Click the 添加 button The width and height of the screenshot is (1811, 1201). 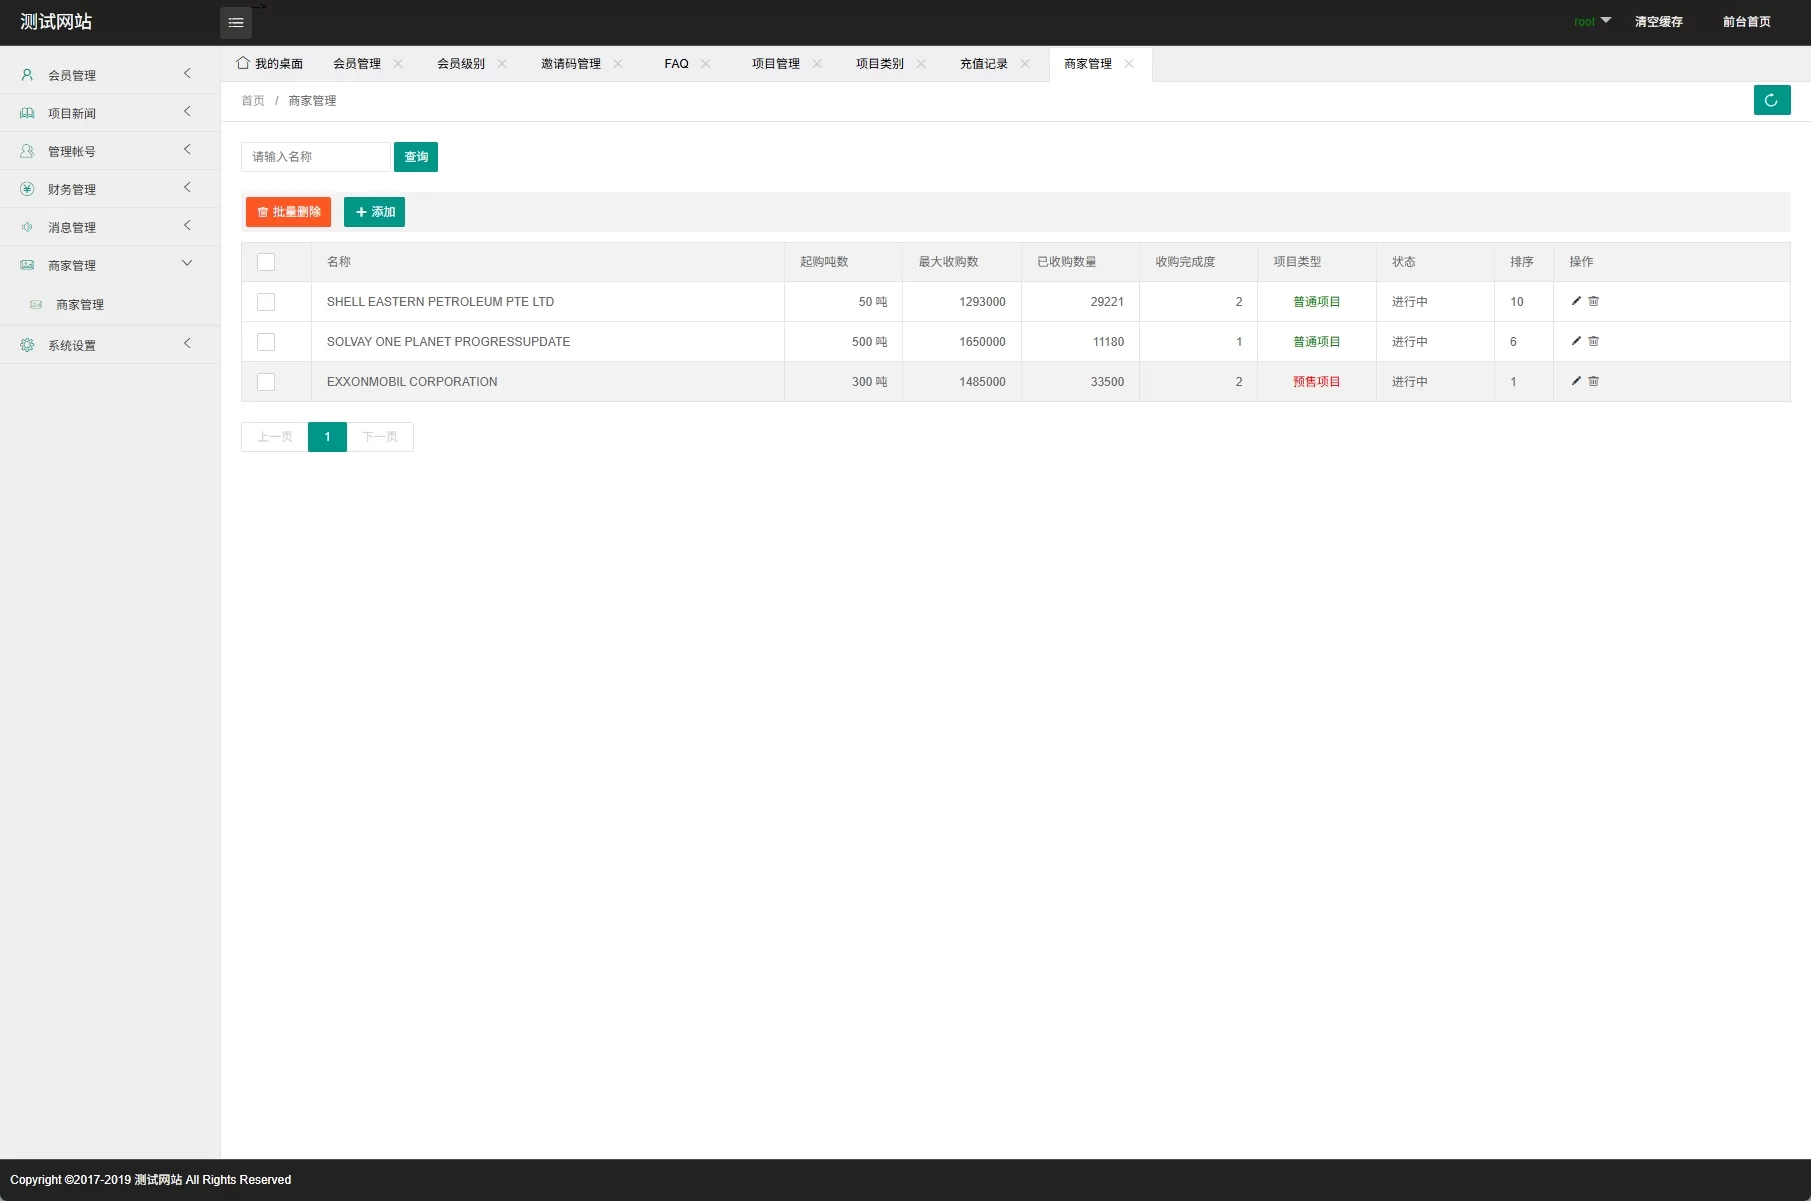(x=374, y=212)
